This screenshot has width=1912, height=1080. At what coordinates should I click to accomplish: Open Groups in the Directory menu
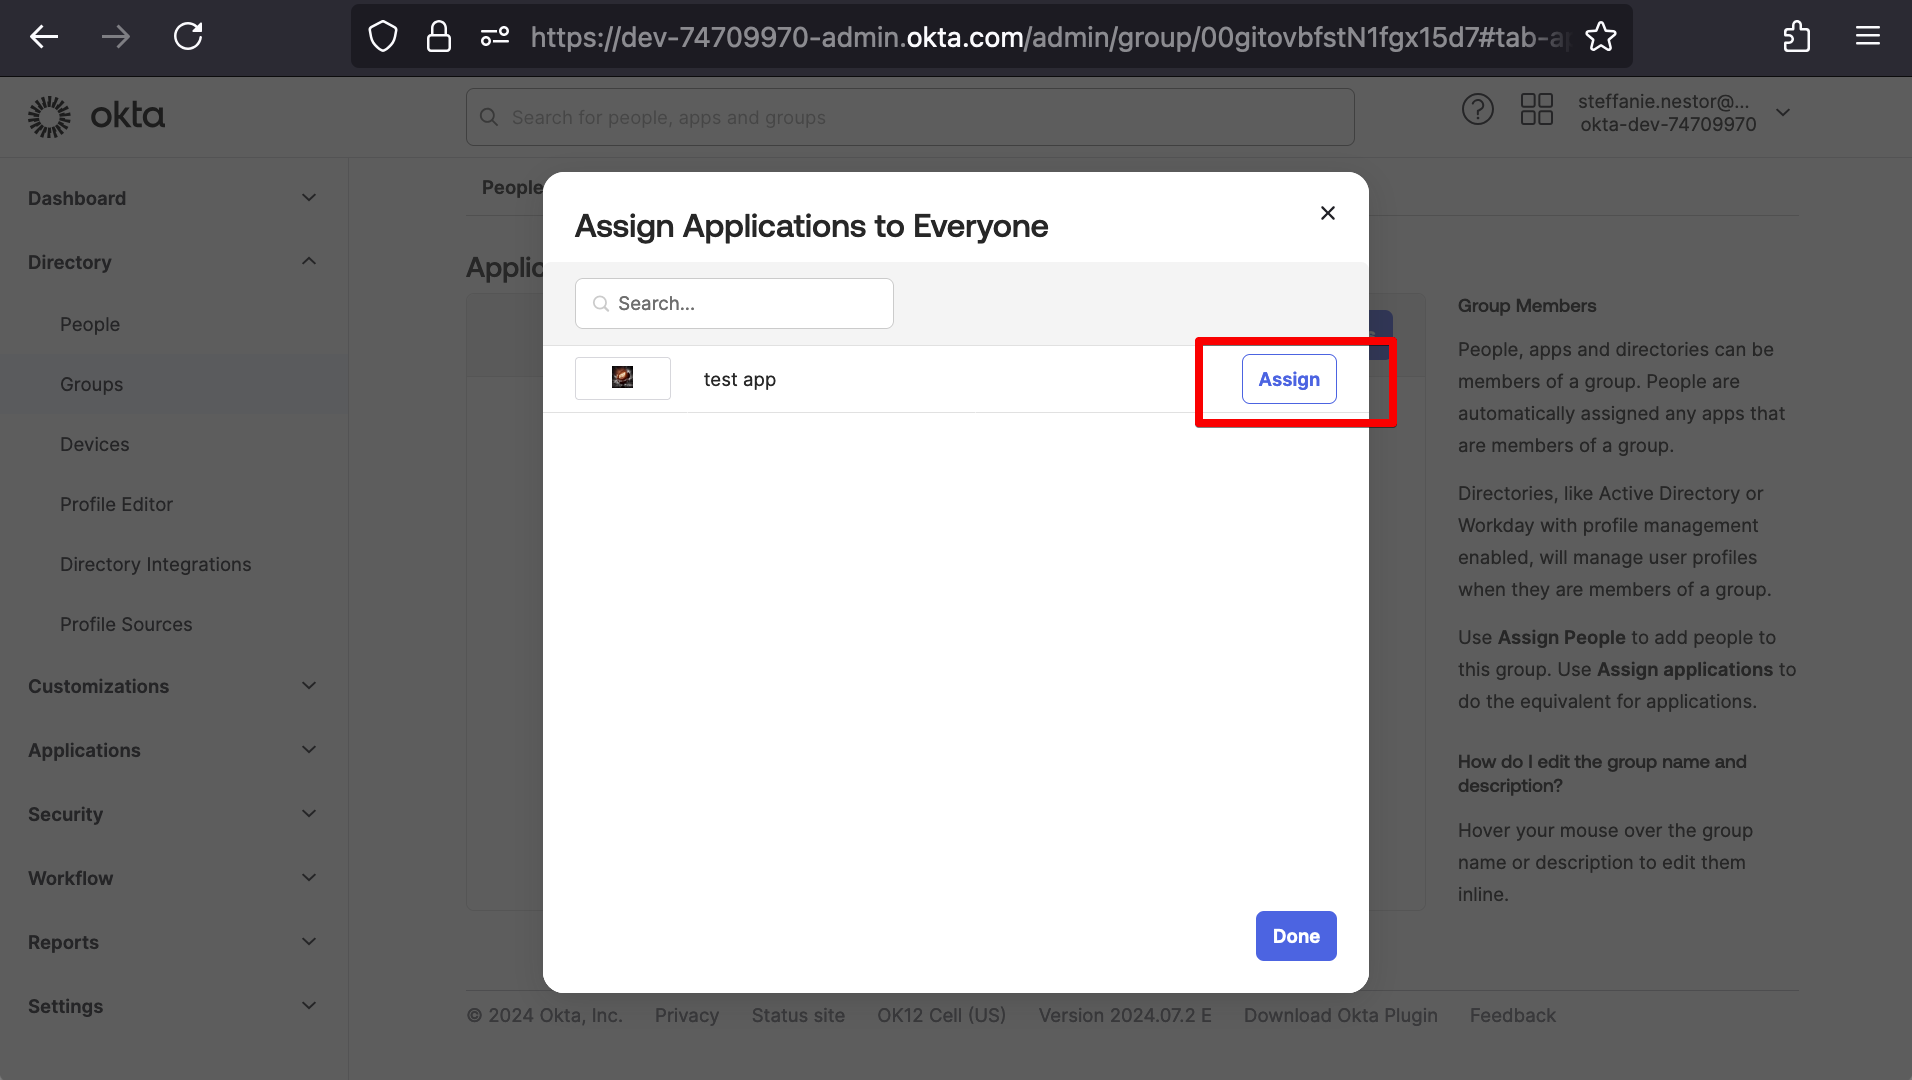pos(91,384)
